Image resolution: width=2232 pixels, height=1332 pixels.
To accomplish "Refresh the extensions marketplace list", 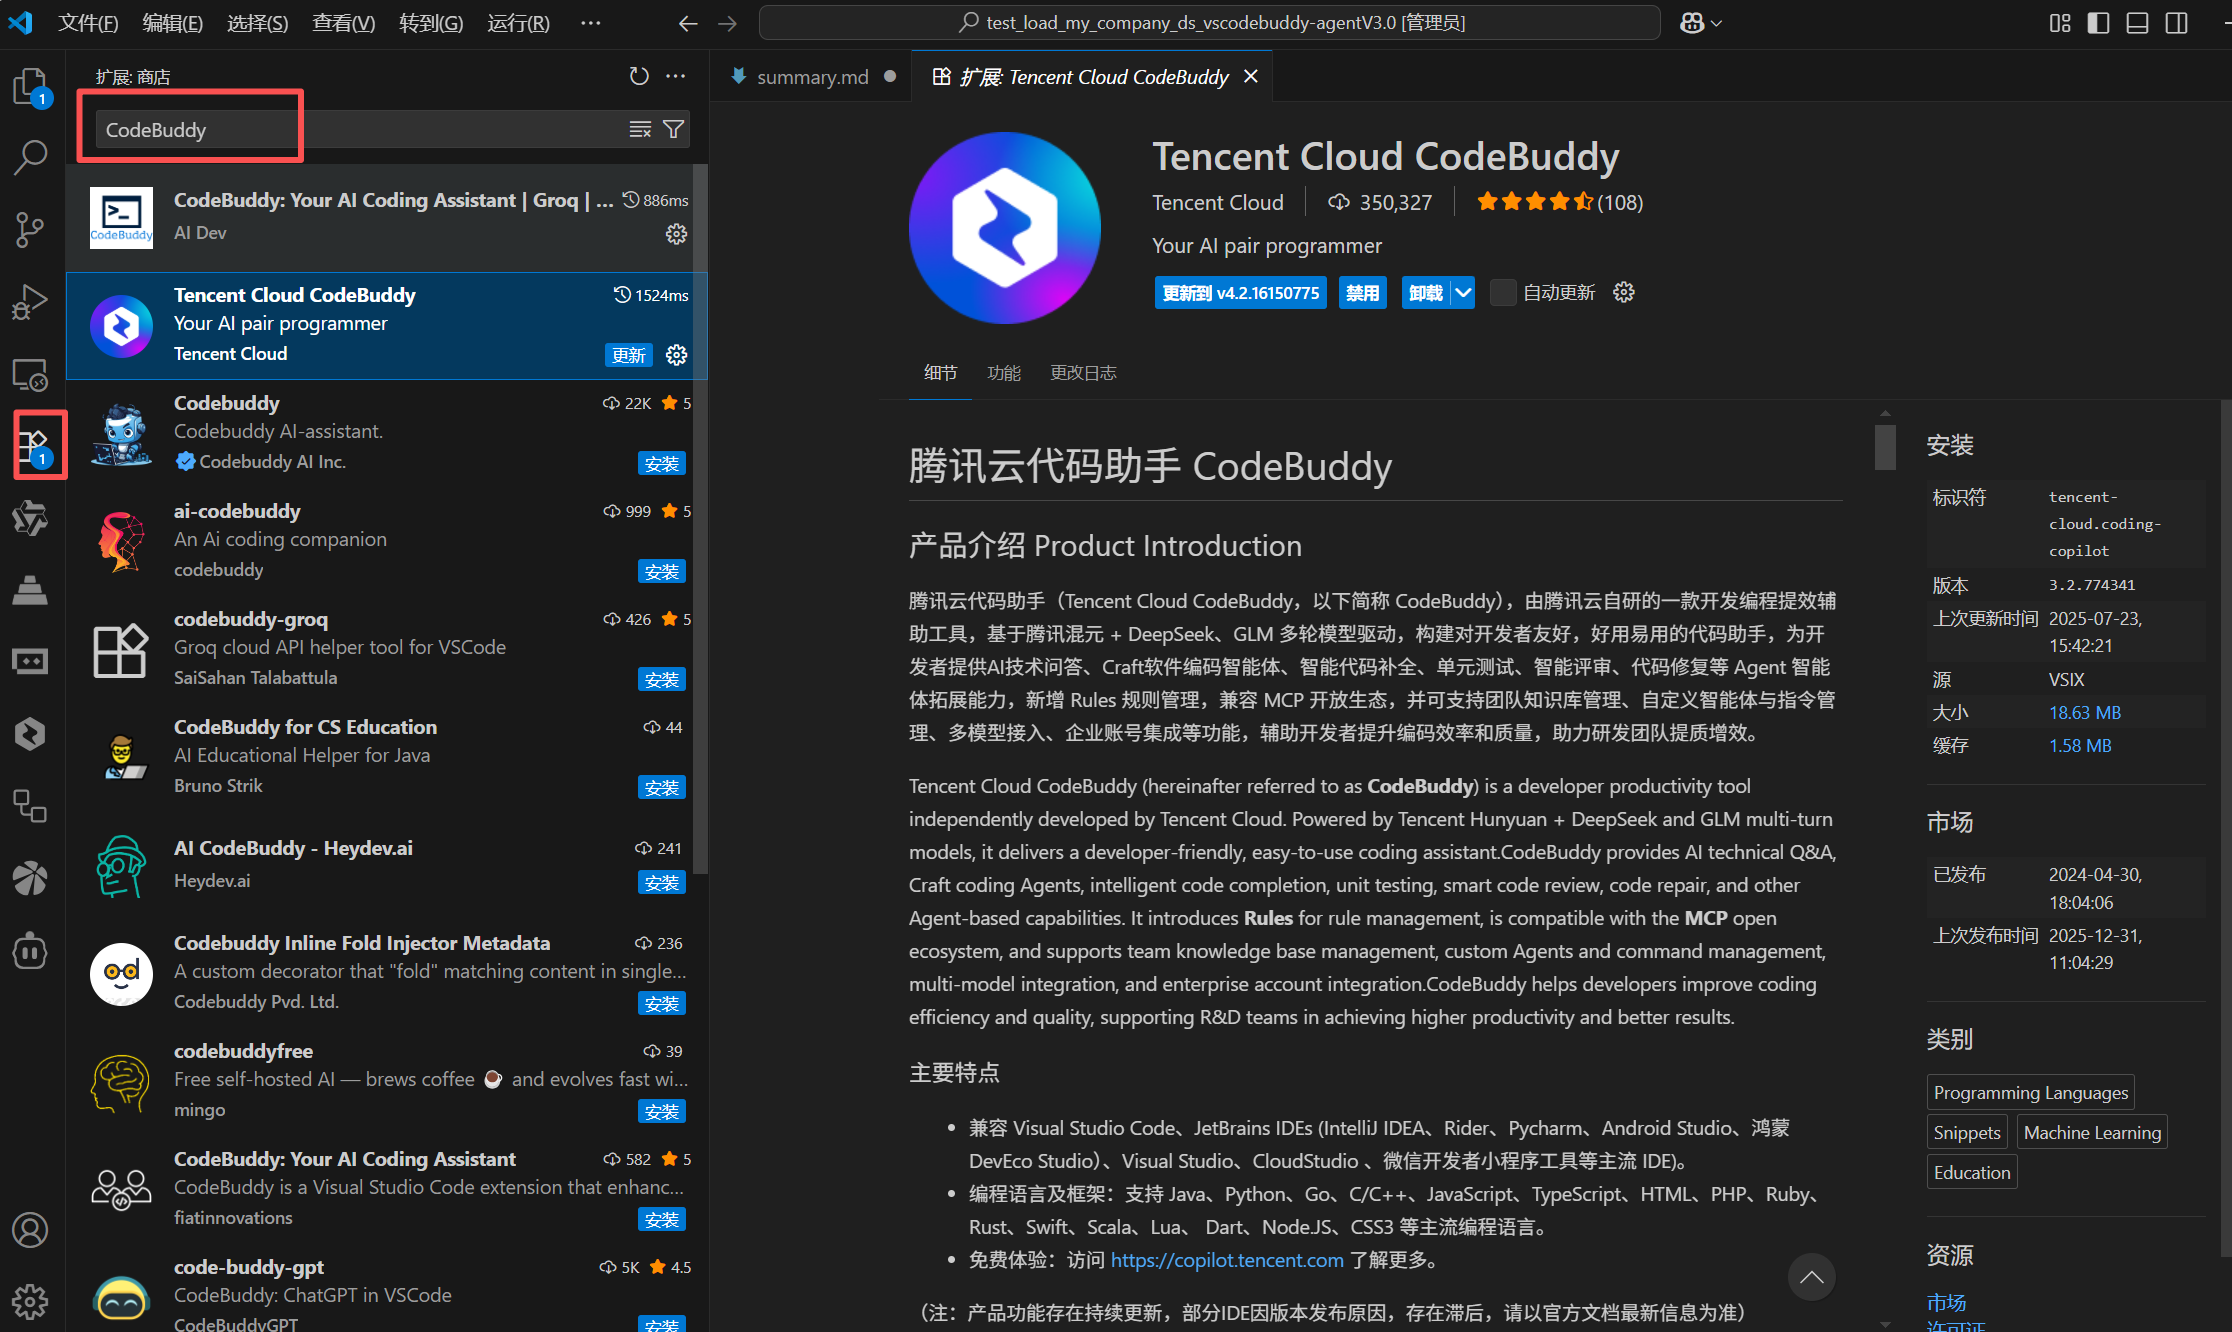I will pos(639,76).
